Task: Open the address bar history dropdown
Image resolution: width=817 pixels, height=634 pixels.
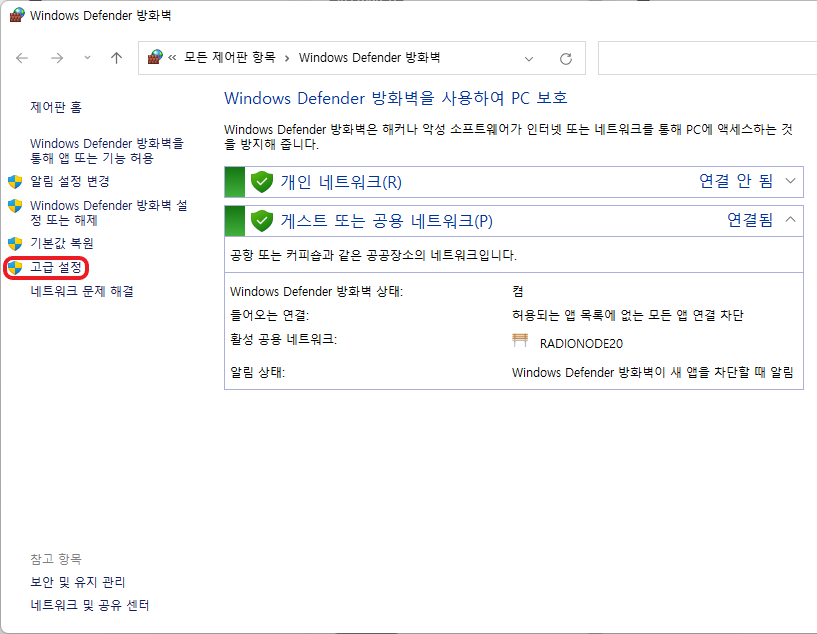Action: click(x=529, y=58)
